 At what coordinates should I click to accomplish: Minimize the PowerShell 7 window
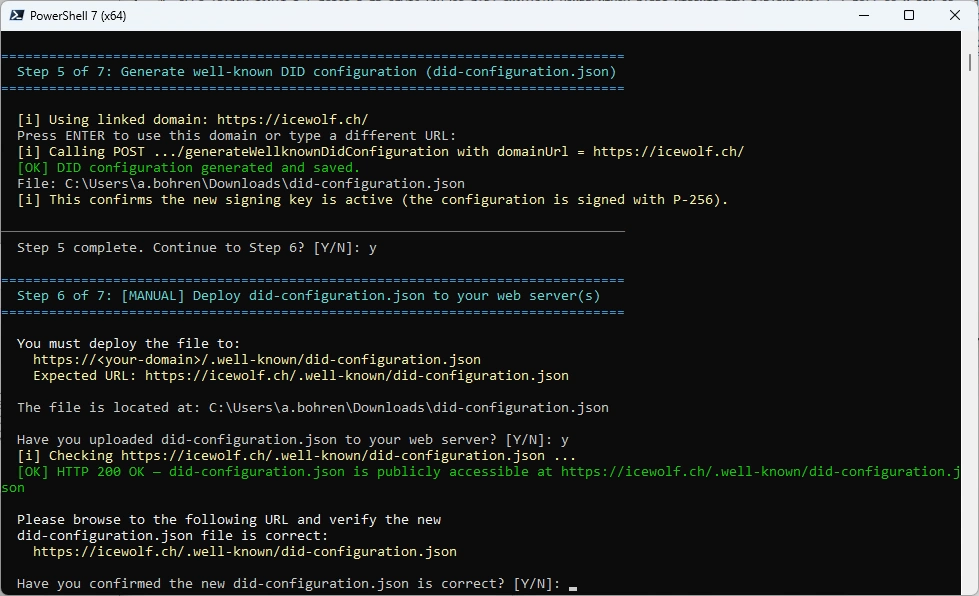coord(864,16)
